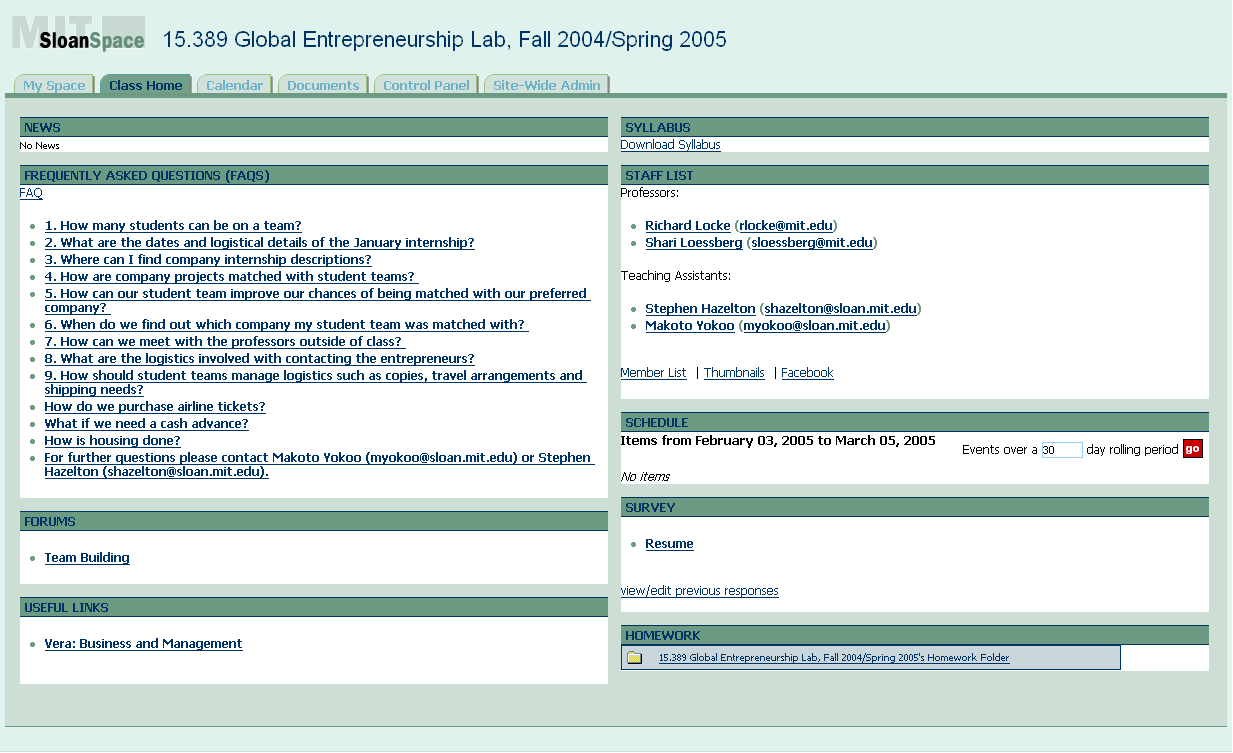1233x753 pixels.
Task: Open the Member List link
Action: point(653,373)
